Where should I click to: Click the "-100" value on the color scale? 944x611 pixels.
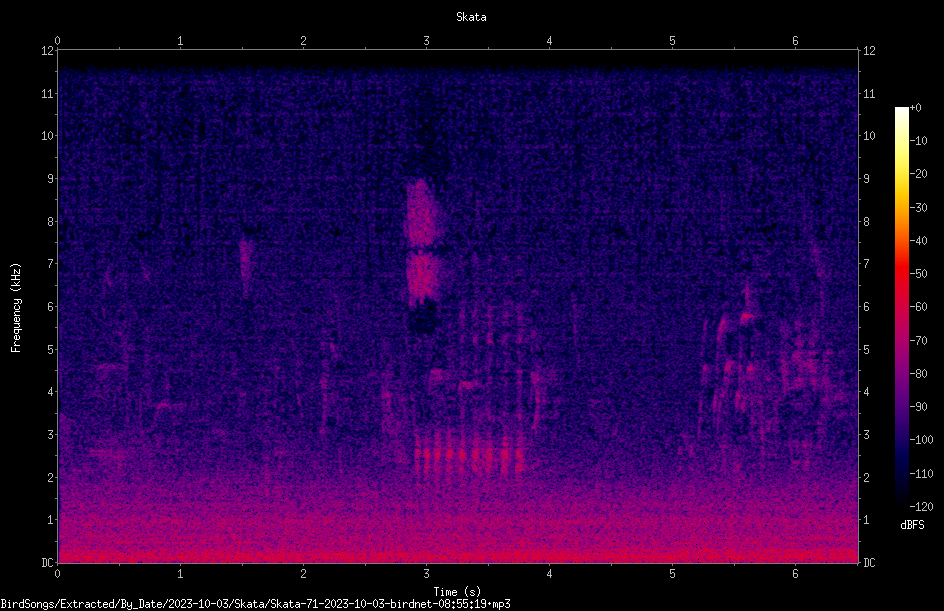click(x=921, y=440)
